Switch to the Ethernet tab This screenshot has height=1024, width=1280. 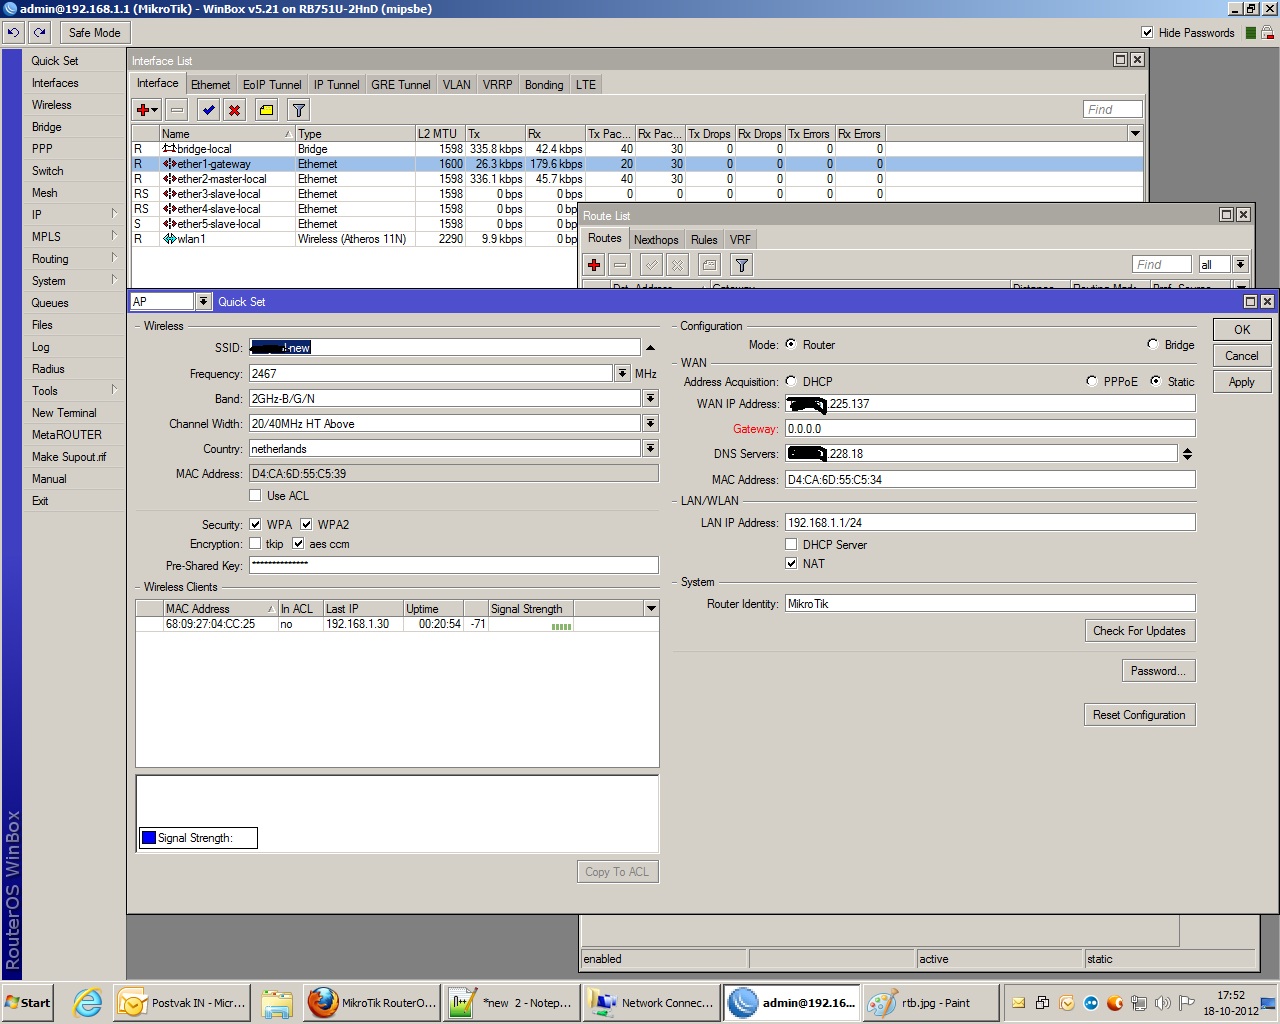click(210, 85)
